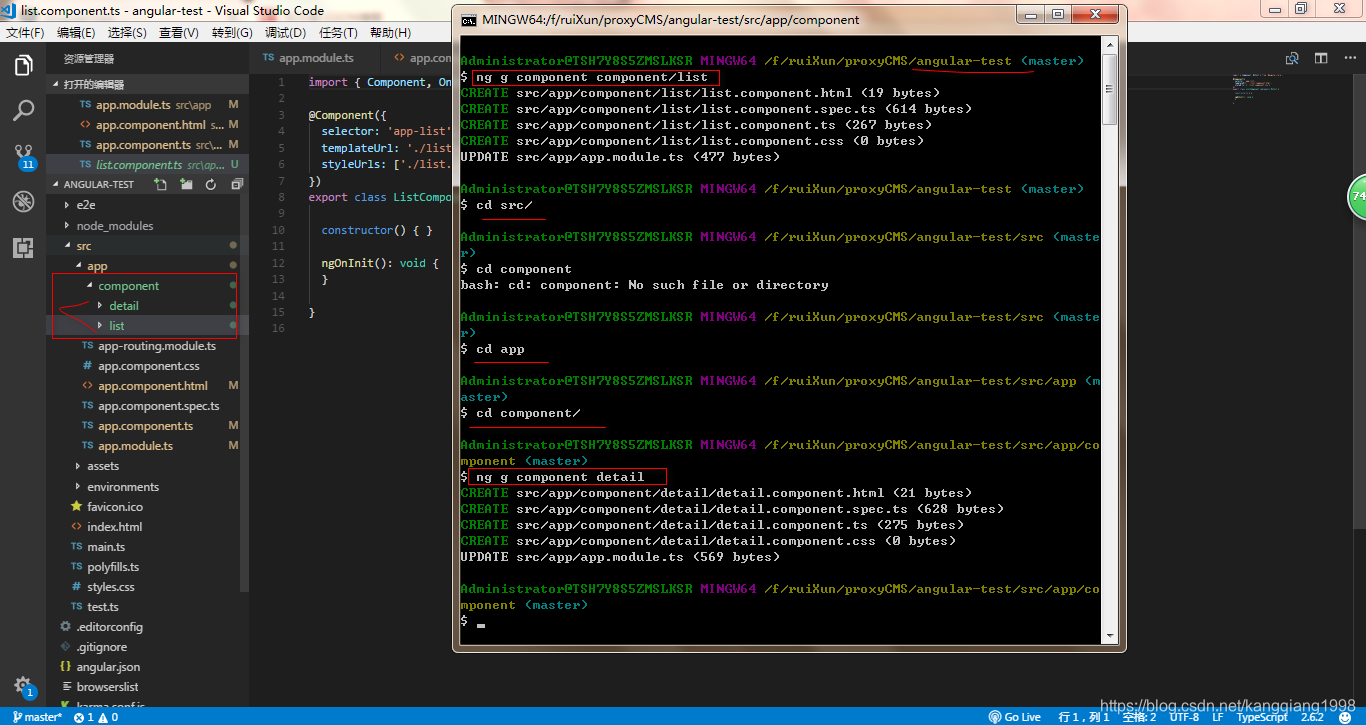This screenshot has width=1366, height=725.
Task: Open main.ts in explorer
Action: [x=106, y=547]
